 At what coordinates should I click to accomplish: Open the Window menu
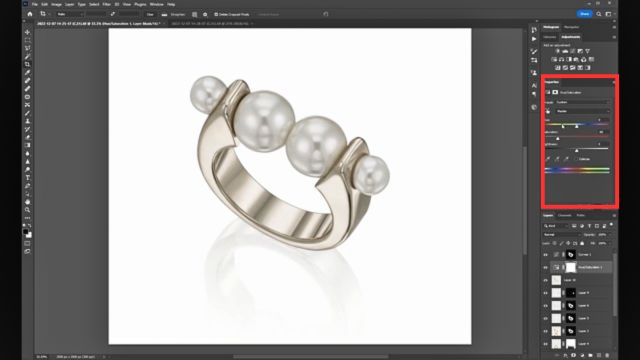[156, 4]
